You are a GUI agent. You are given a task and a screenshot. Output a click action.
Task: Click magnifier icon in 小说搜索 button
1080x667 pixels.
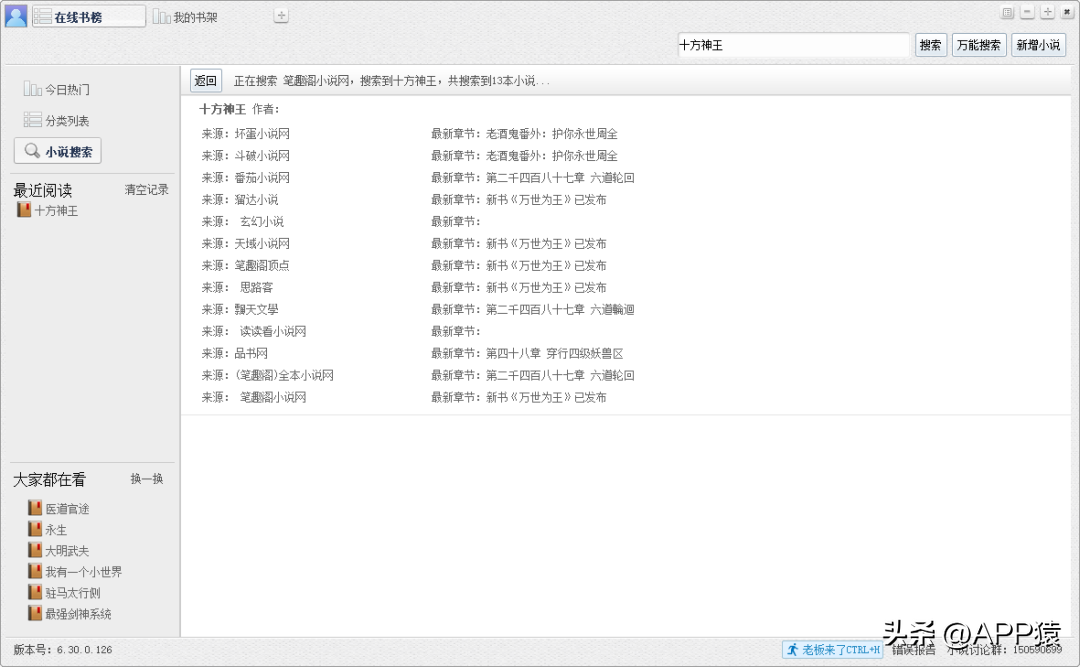point(32,150)
